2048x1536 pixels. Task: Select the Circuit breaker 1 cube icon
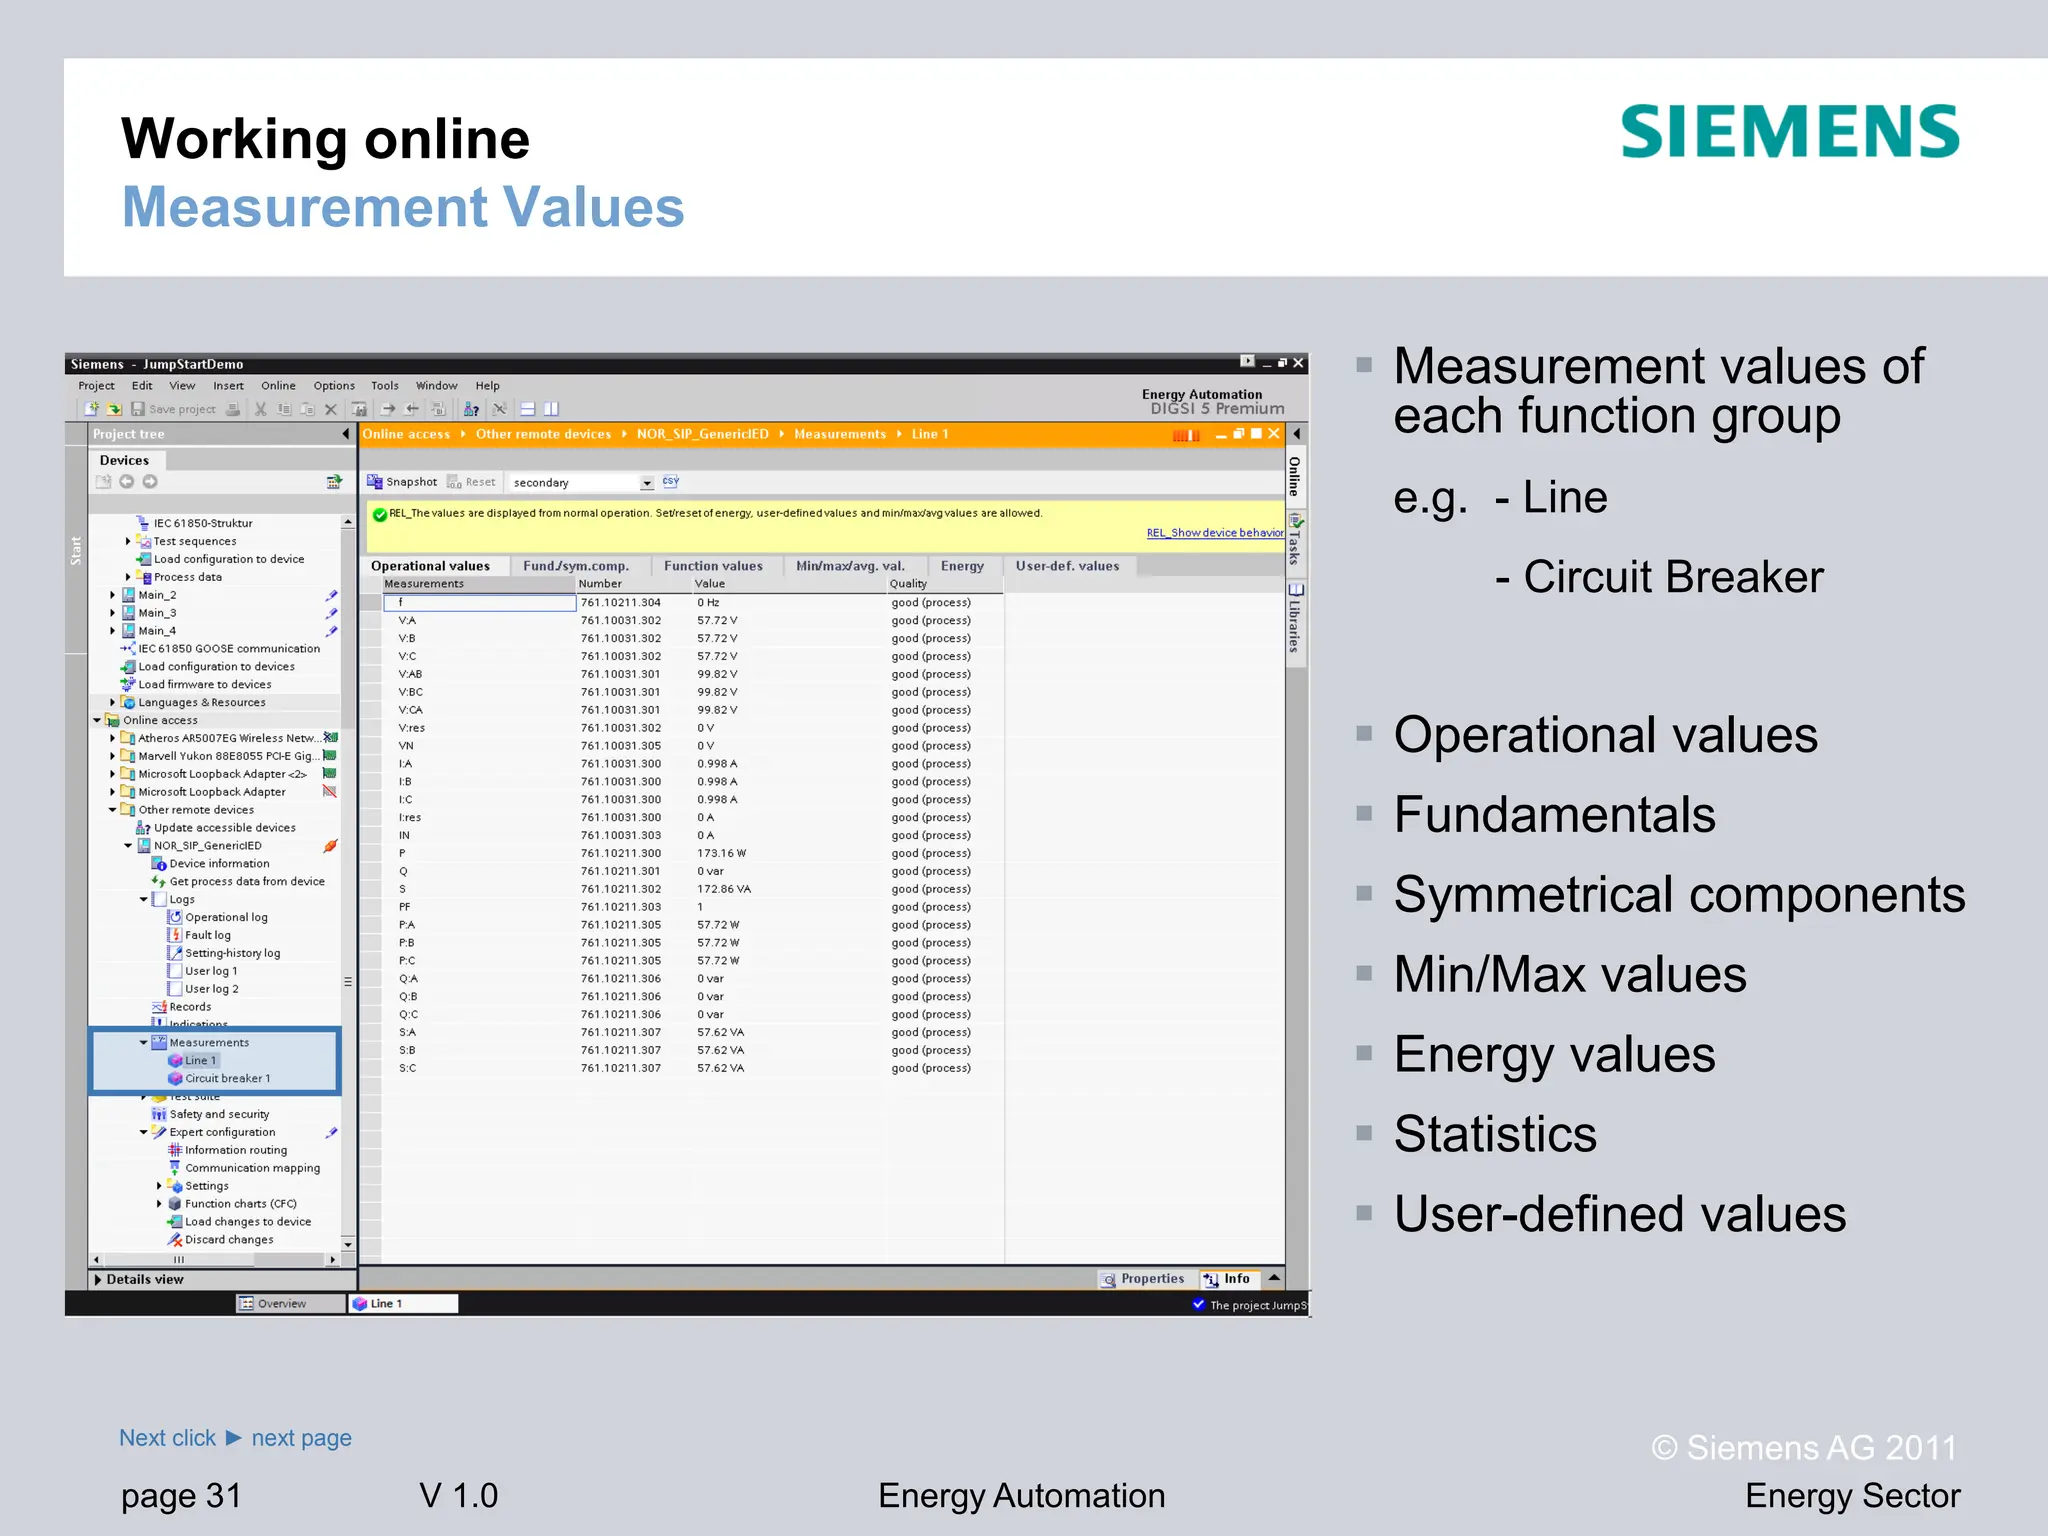pyautogui.click(x=175, y=1078)
